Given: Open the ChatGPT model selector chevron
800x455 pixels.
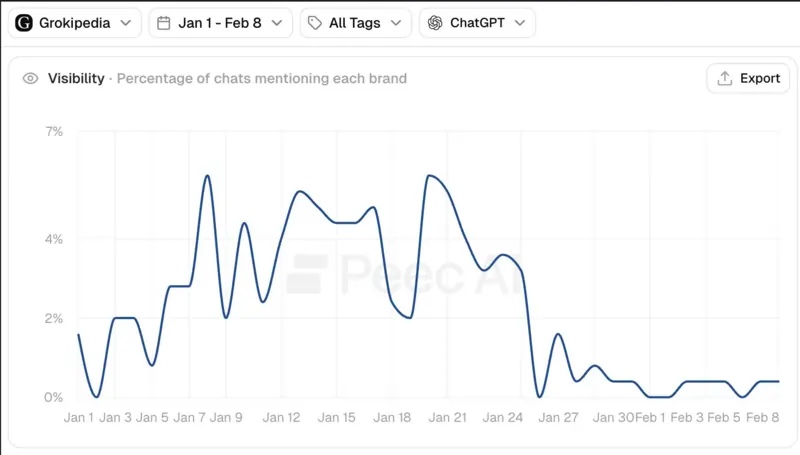Looking at the screenshot, I should tap(519, 23).
